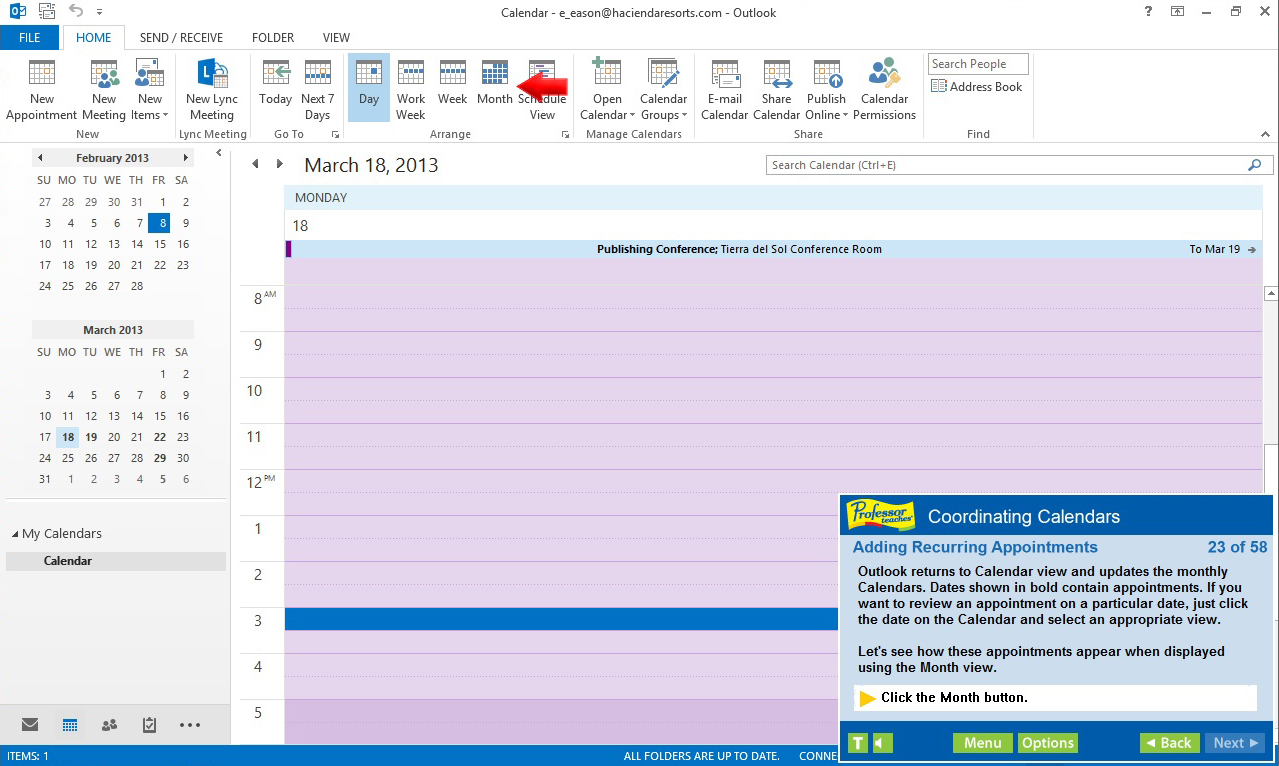
Task: Open the Address Book
Action: [977, 86]
